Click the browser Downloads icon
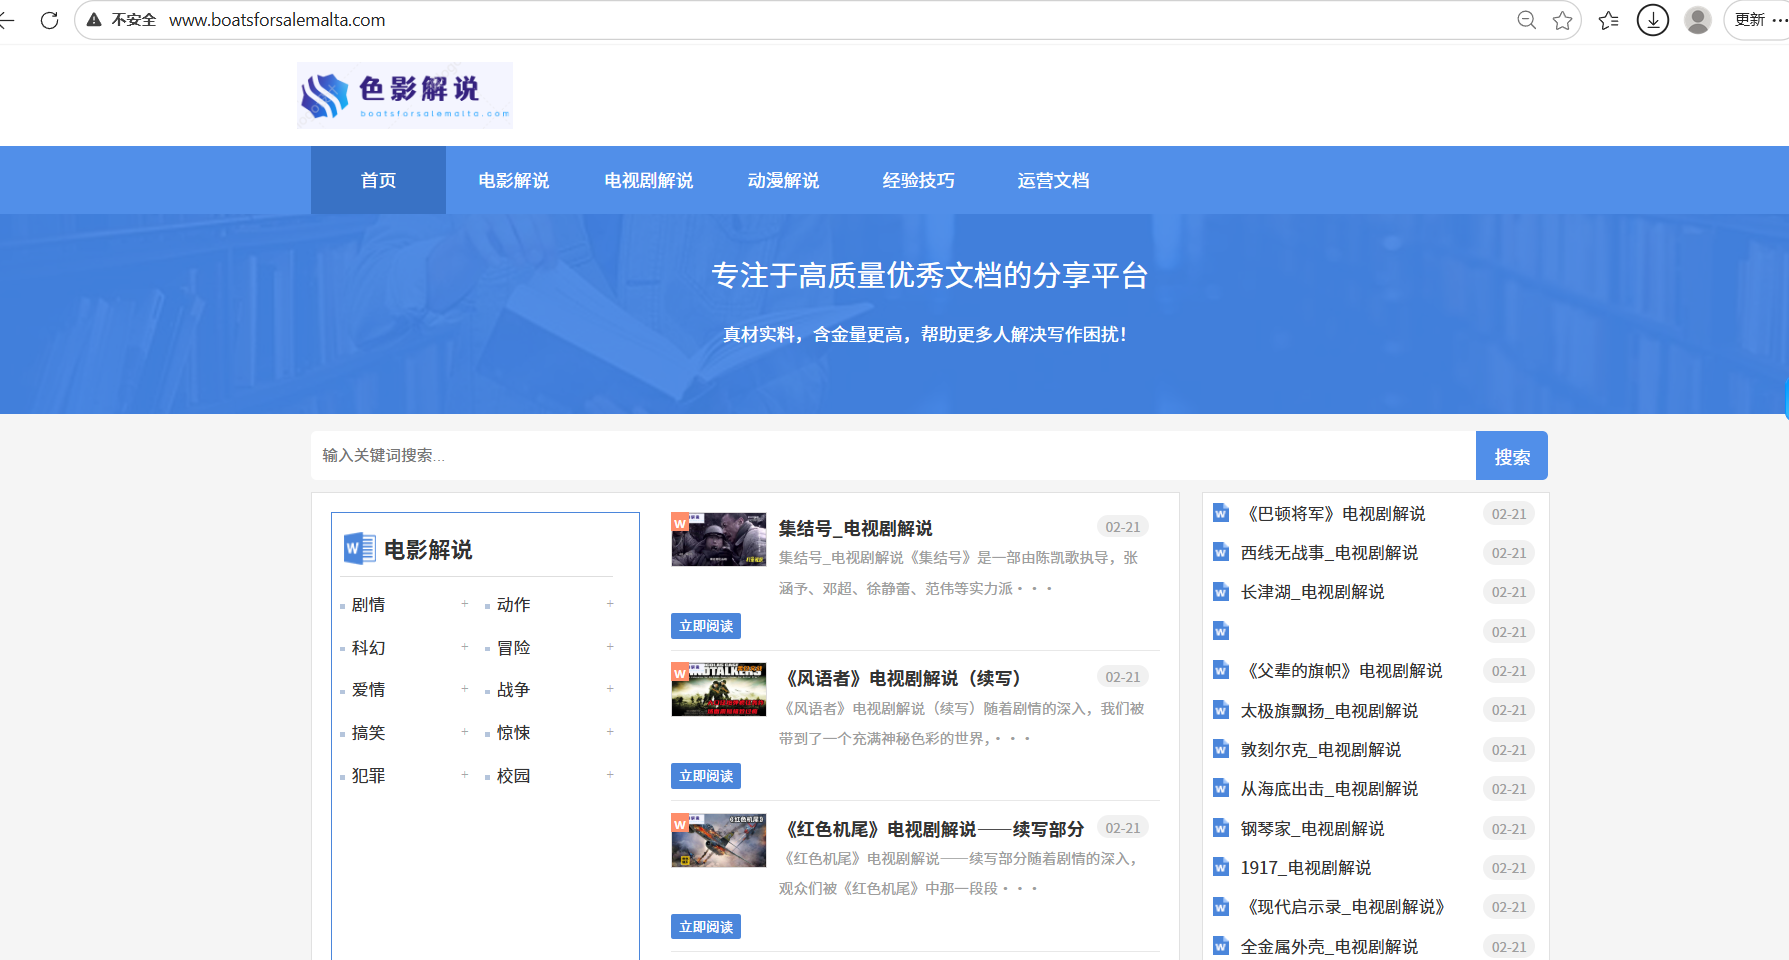The image size is (1789, 960). coord(1652,20)
